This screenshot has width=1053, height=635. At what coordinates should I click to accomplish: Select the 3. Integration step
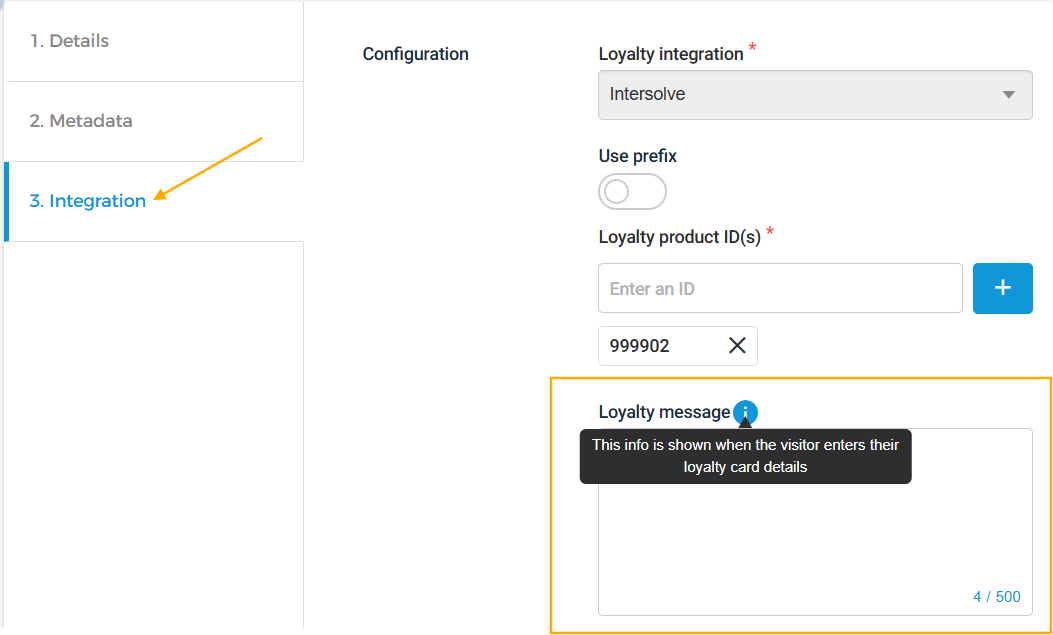click(x=88, y=201)
